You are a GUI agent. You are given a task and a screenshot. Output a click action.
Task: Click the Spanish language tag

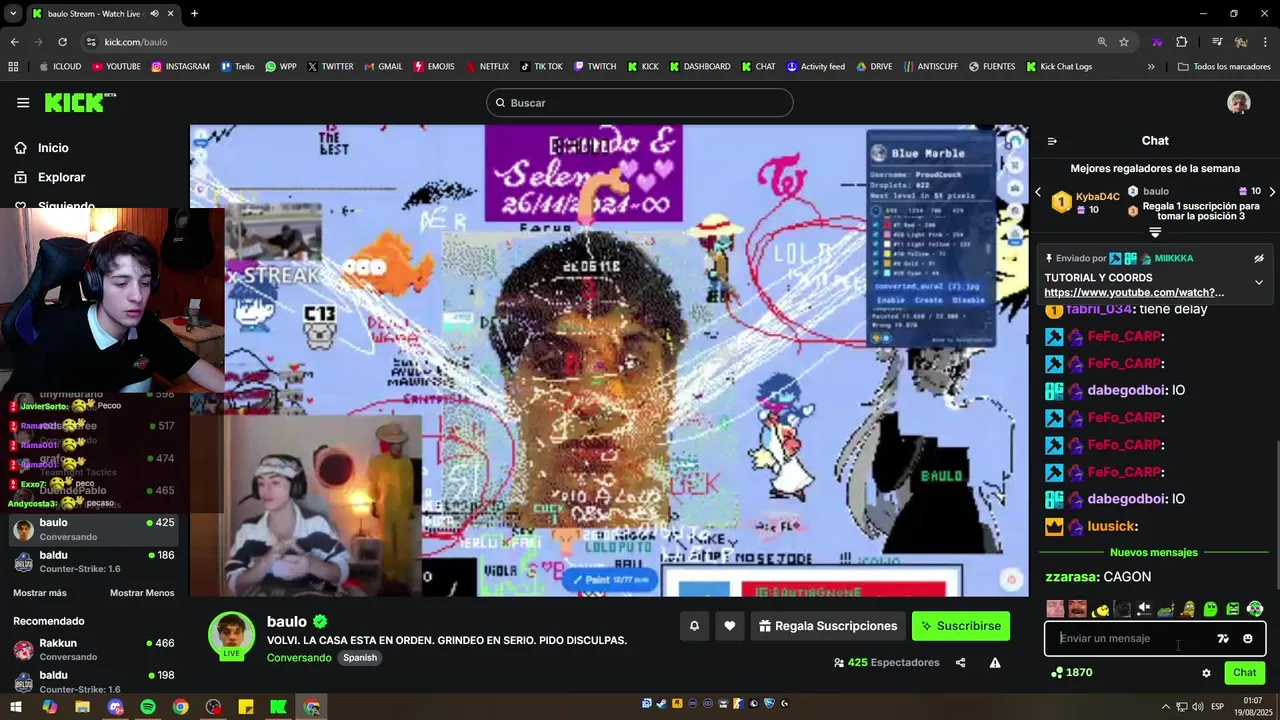[x=360, y=658]
